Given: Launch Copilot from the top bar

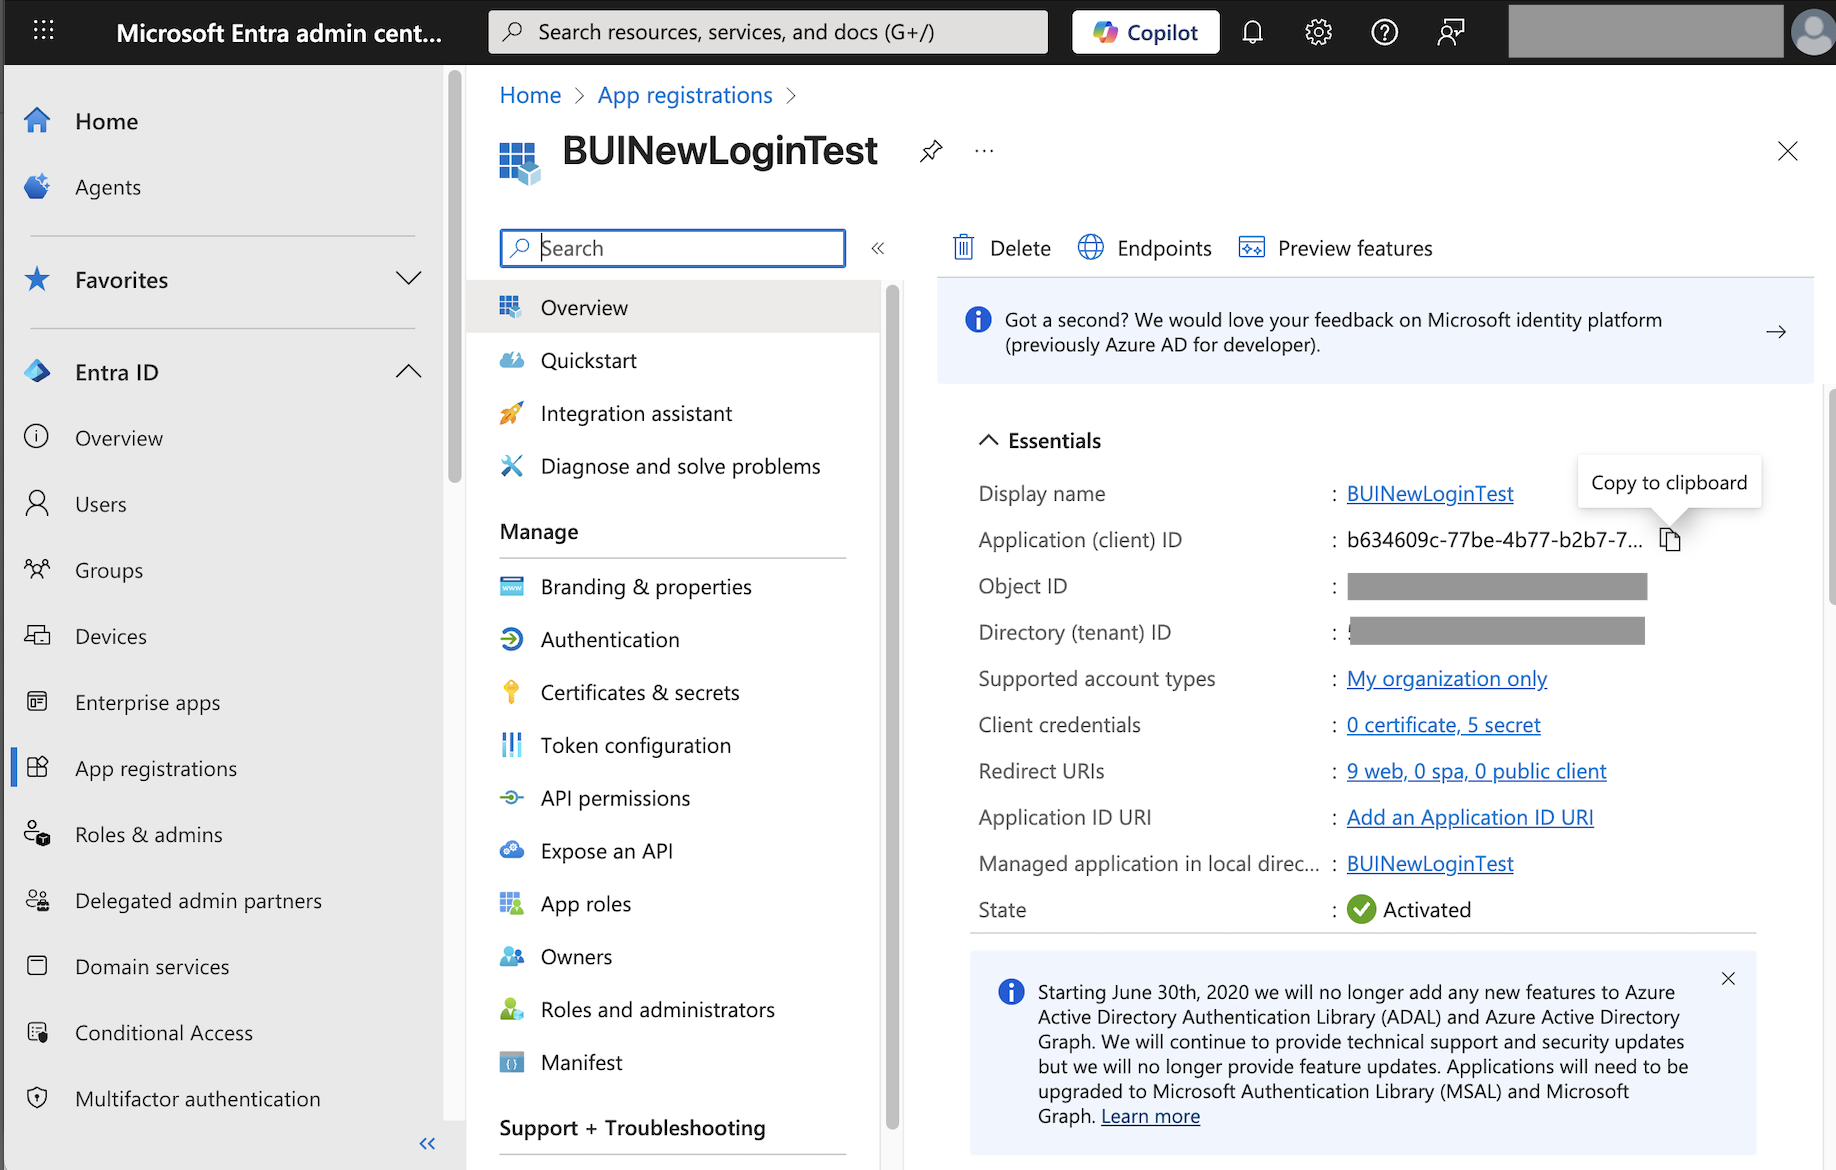Looking at the screenshot, I should (x=1145, y=31).
